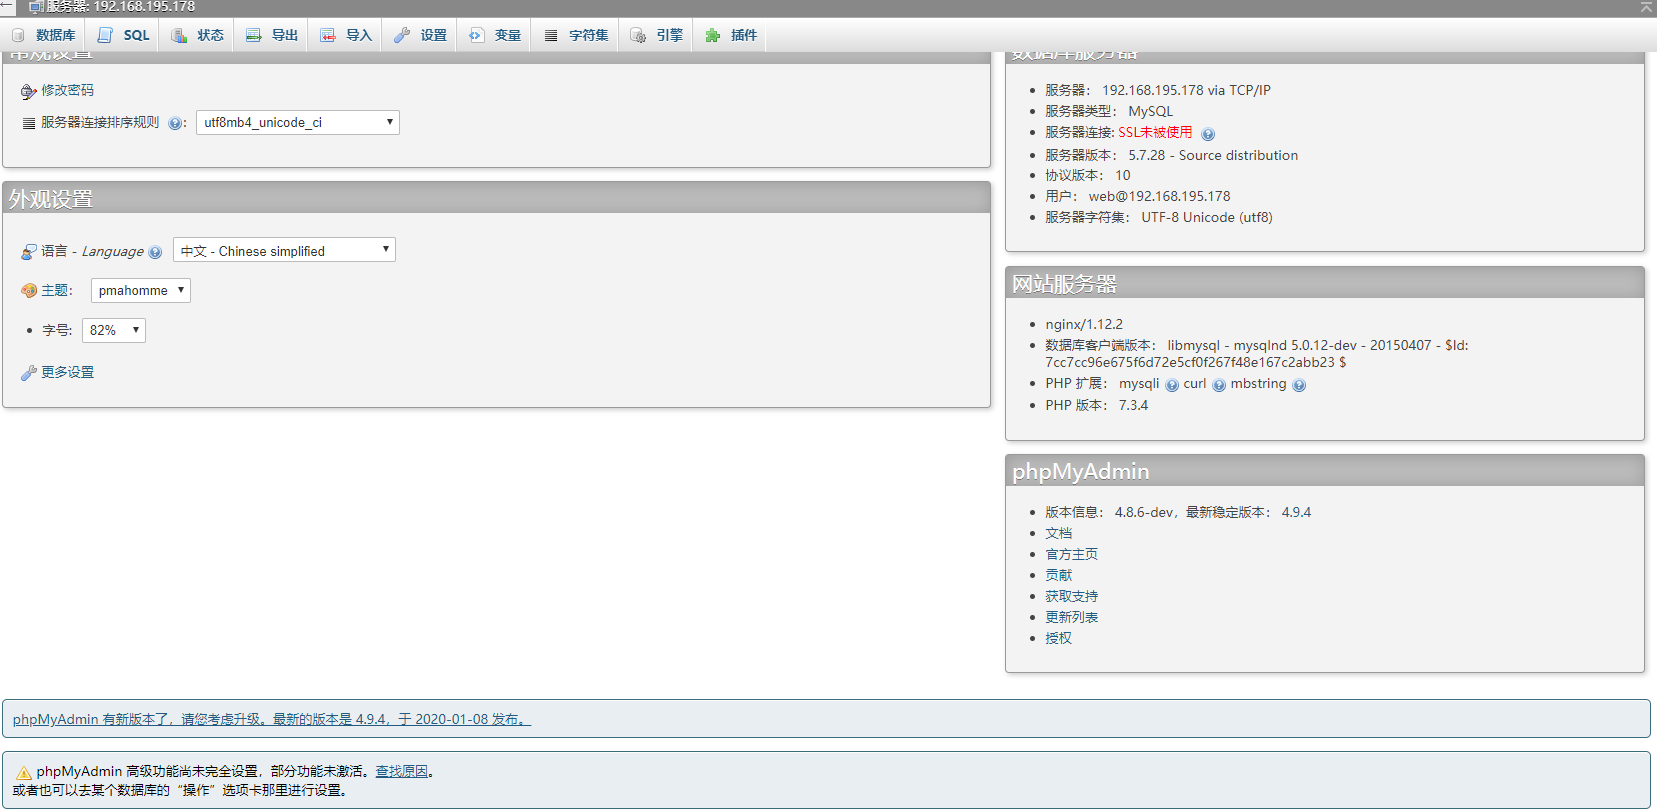Click the settings tab's wrench icon
The width and height of the screenshot is (1657, 812).
click(402, 35)
